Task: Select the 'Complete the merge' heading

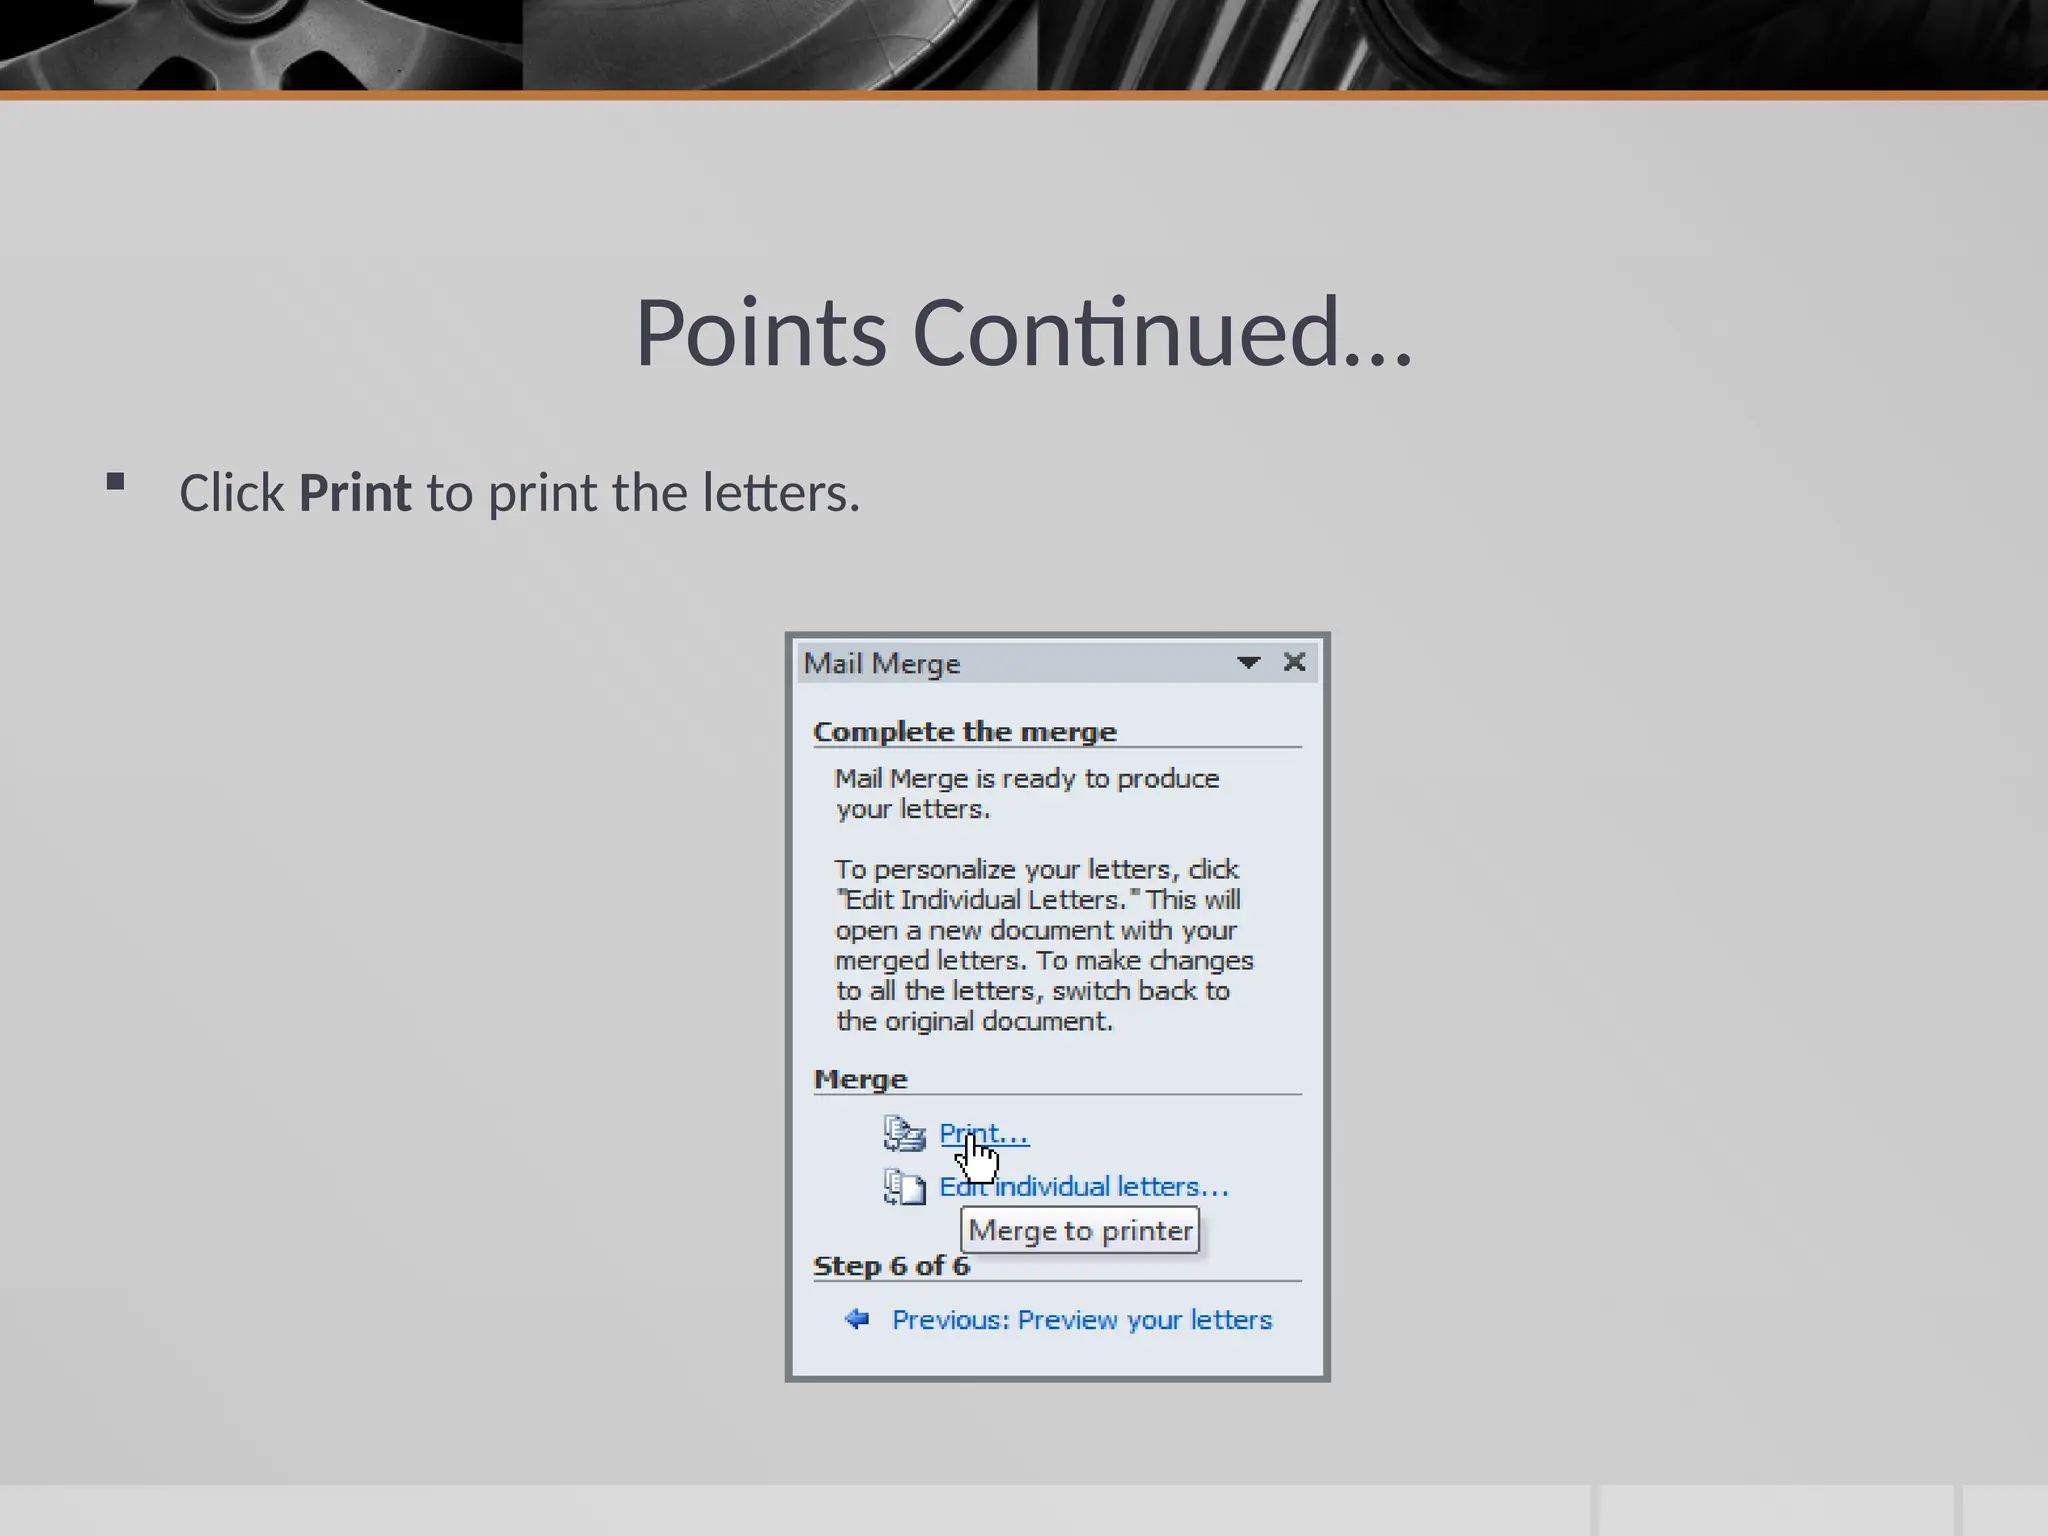Action: point(965,732)
